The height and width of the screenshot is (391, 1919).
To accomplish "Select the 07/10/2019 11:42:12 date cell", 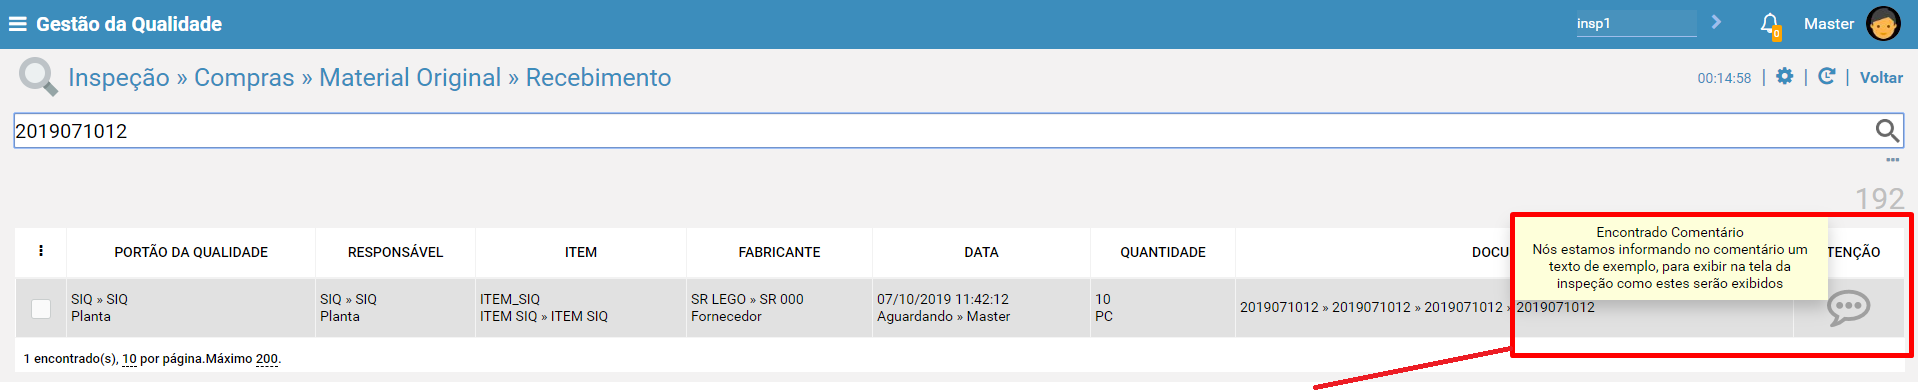I will (981, 308).
